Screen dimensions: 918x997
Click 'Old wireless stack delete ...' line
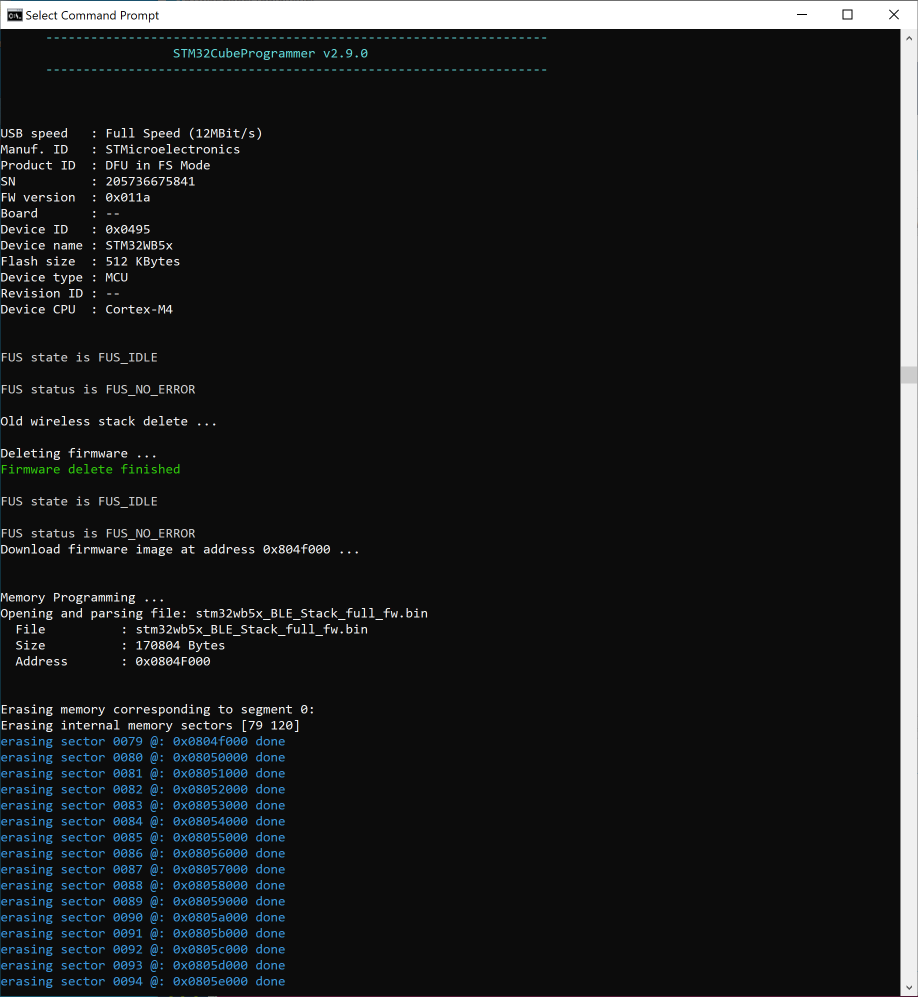tap(109, 422)
